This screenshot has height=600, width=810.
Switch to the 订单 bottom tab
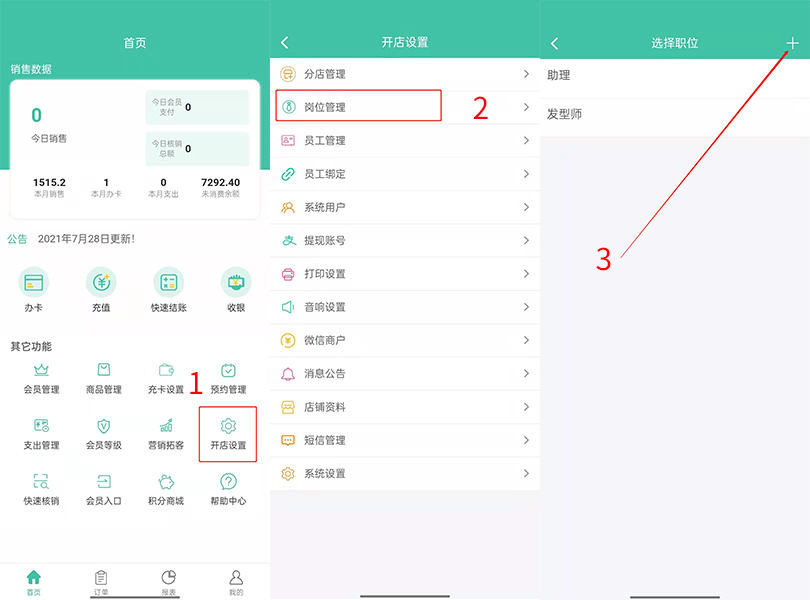[x=101, y=580]
